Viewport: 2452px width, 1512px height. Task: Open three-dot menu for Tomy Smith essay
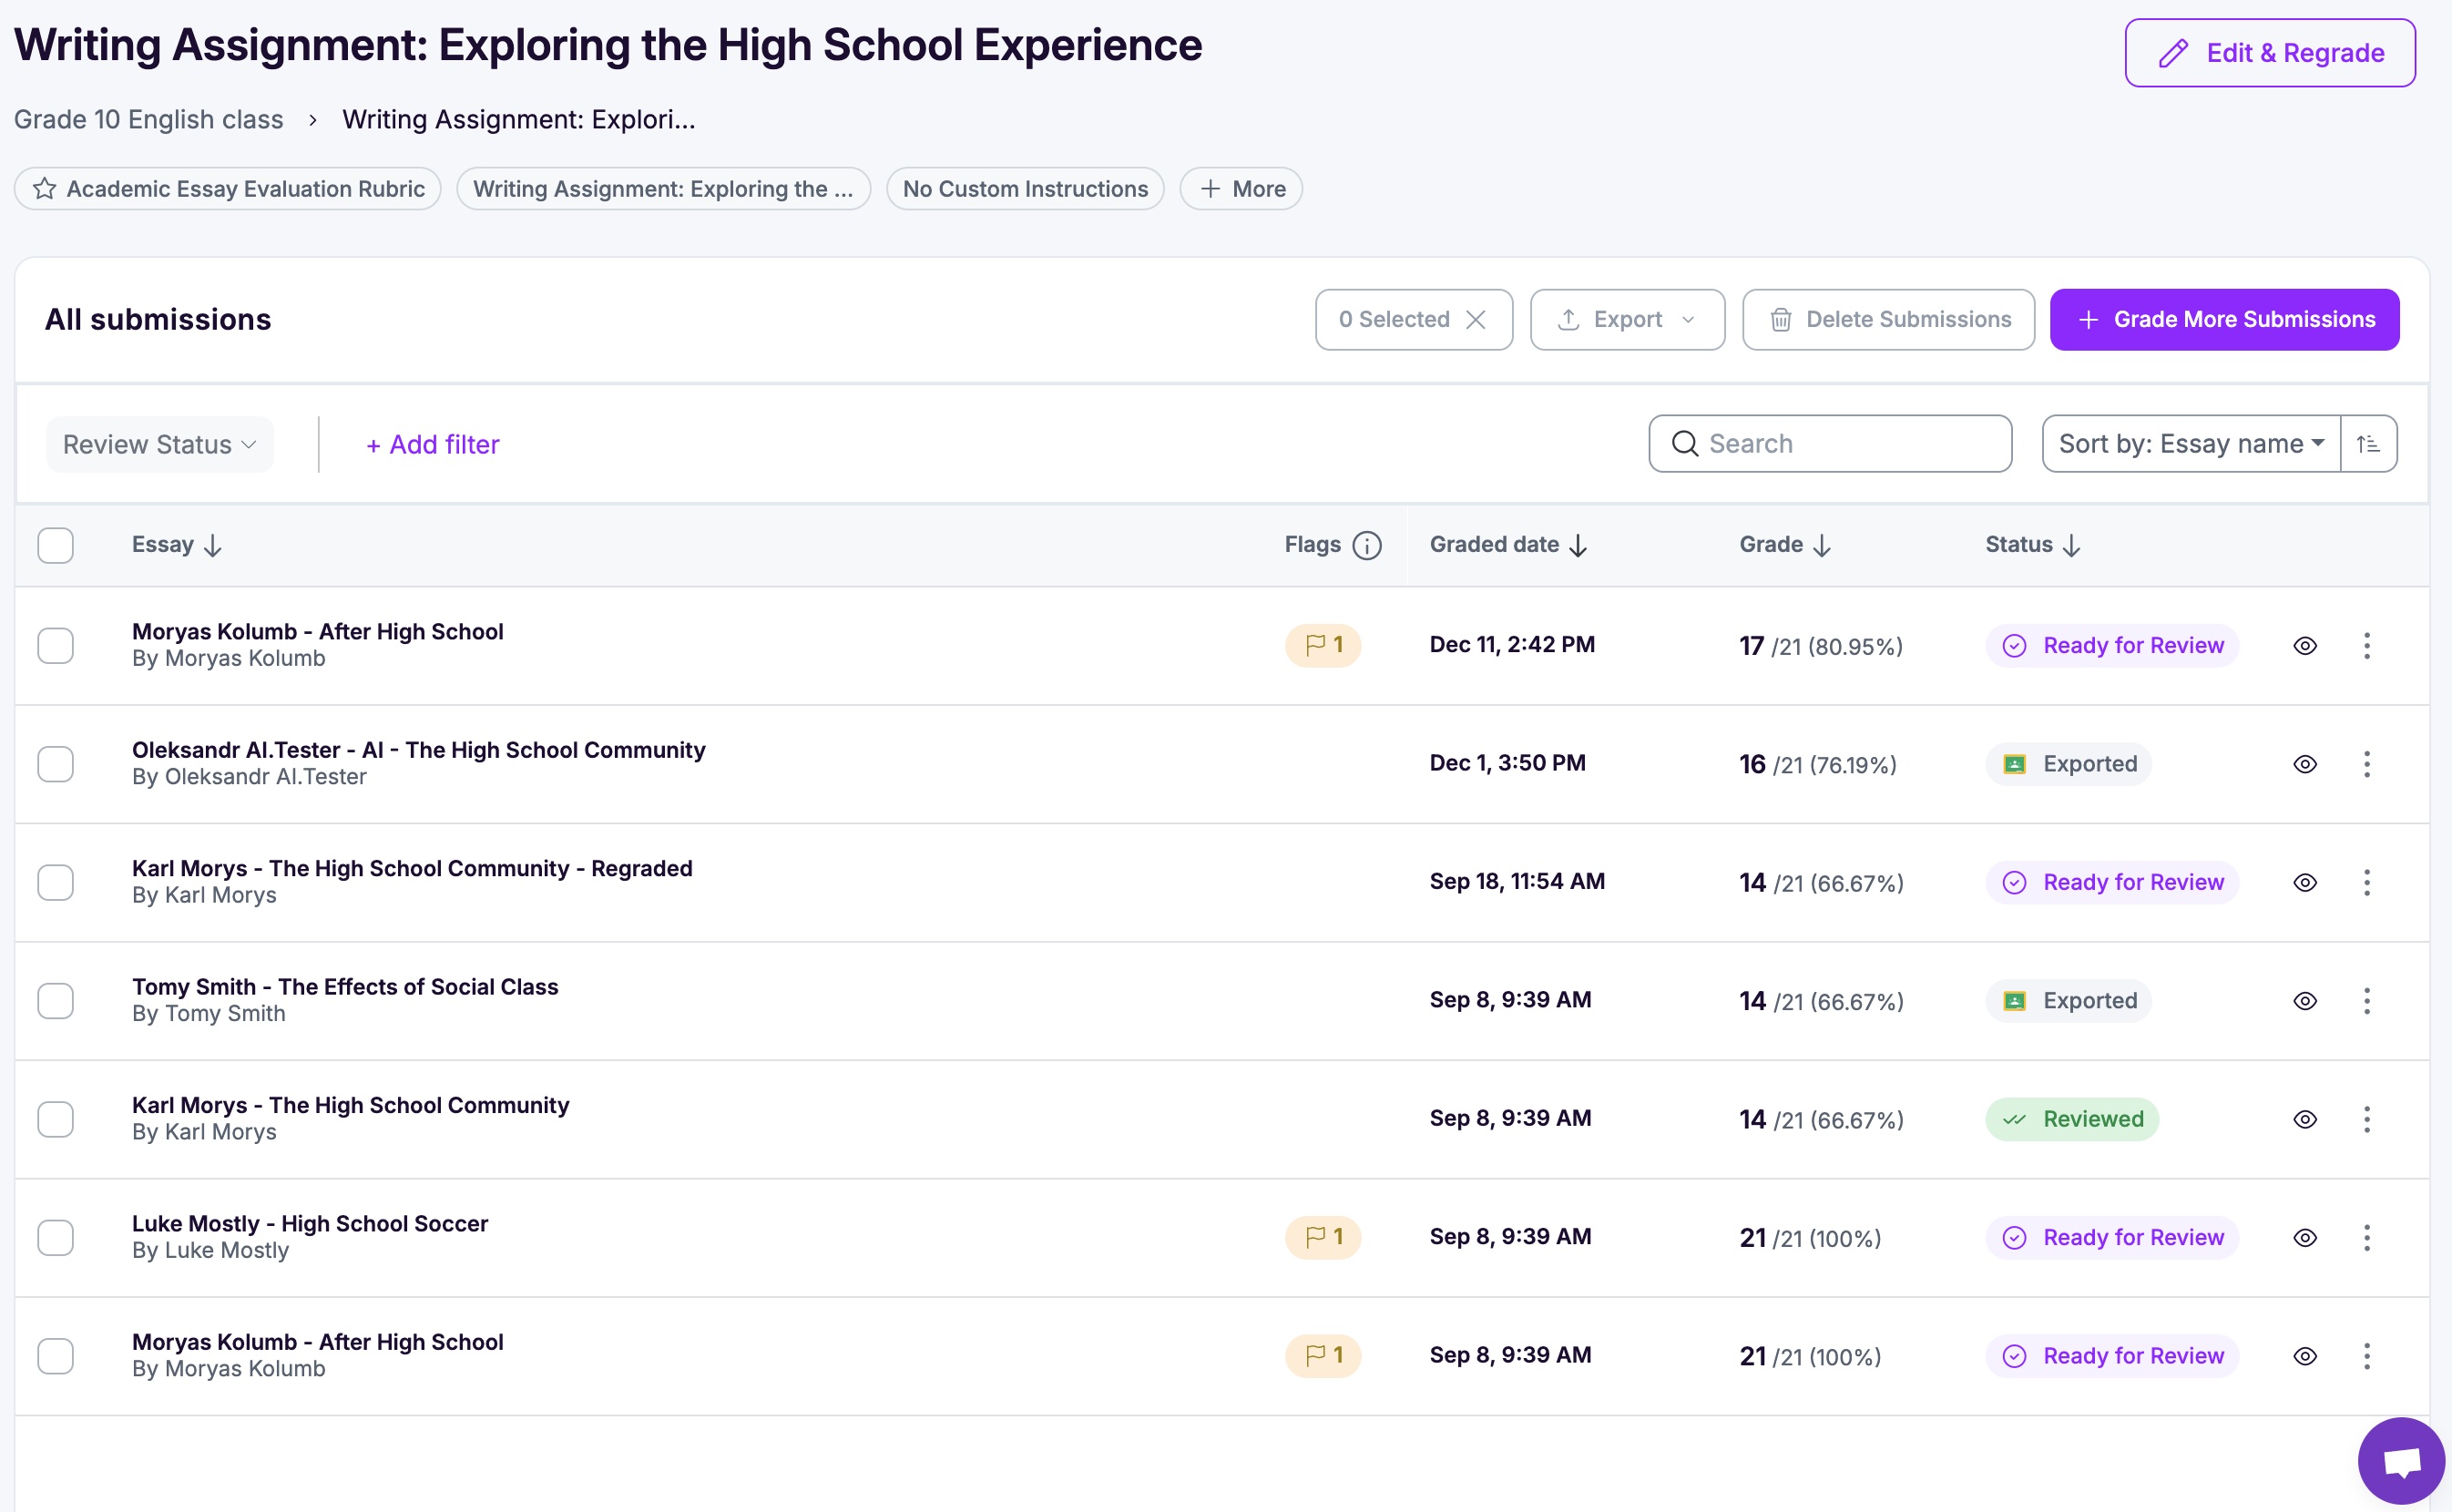pyautogui.click(x=2366, y=1001)
